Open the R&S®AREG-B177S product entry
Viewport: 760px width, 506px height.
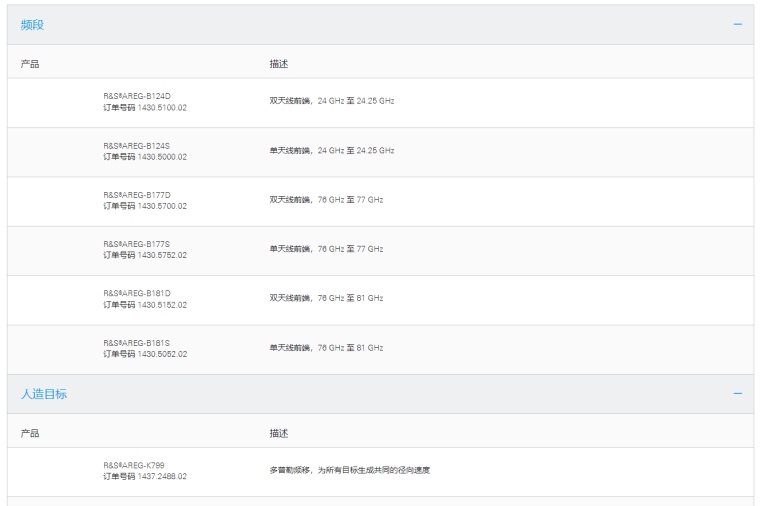(137, 244)
